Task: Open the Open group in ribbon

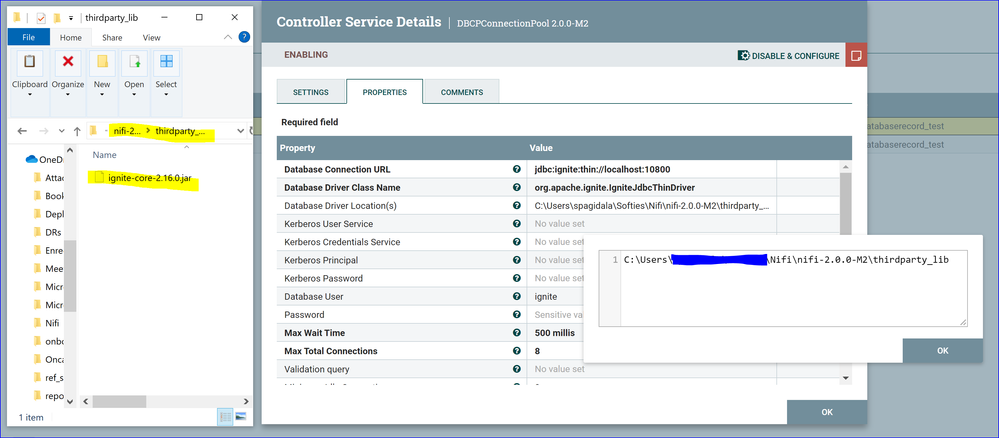Action: [x=134, y=75]
